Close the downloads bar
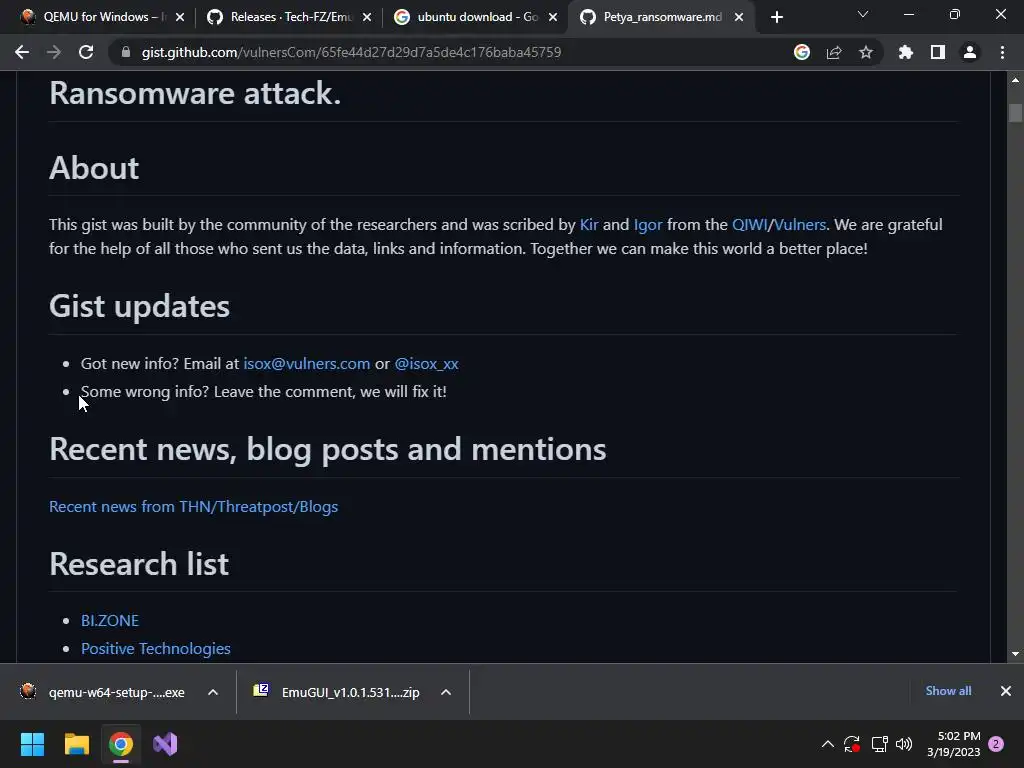This screenshot has width=1024, height=768. point(1006,691)
